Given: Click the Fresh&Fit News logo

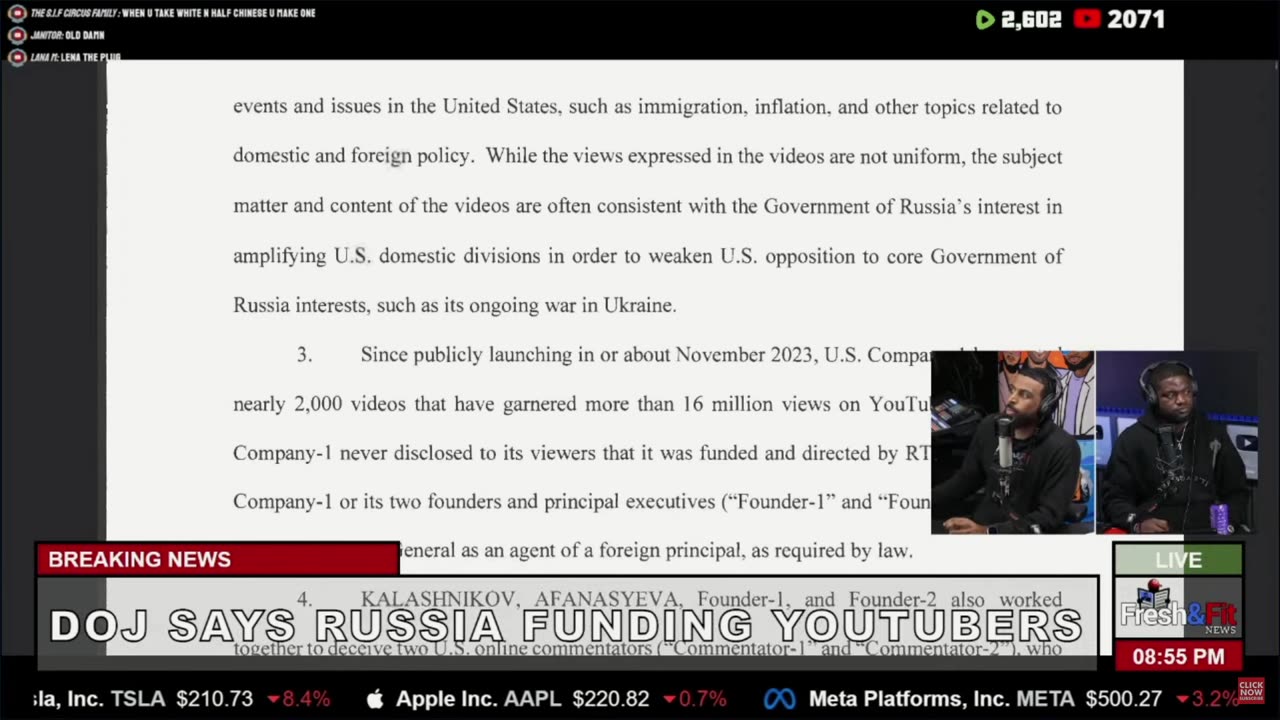Looking at the screenshot, I should coord(1178,609).
